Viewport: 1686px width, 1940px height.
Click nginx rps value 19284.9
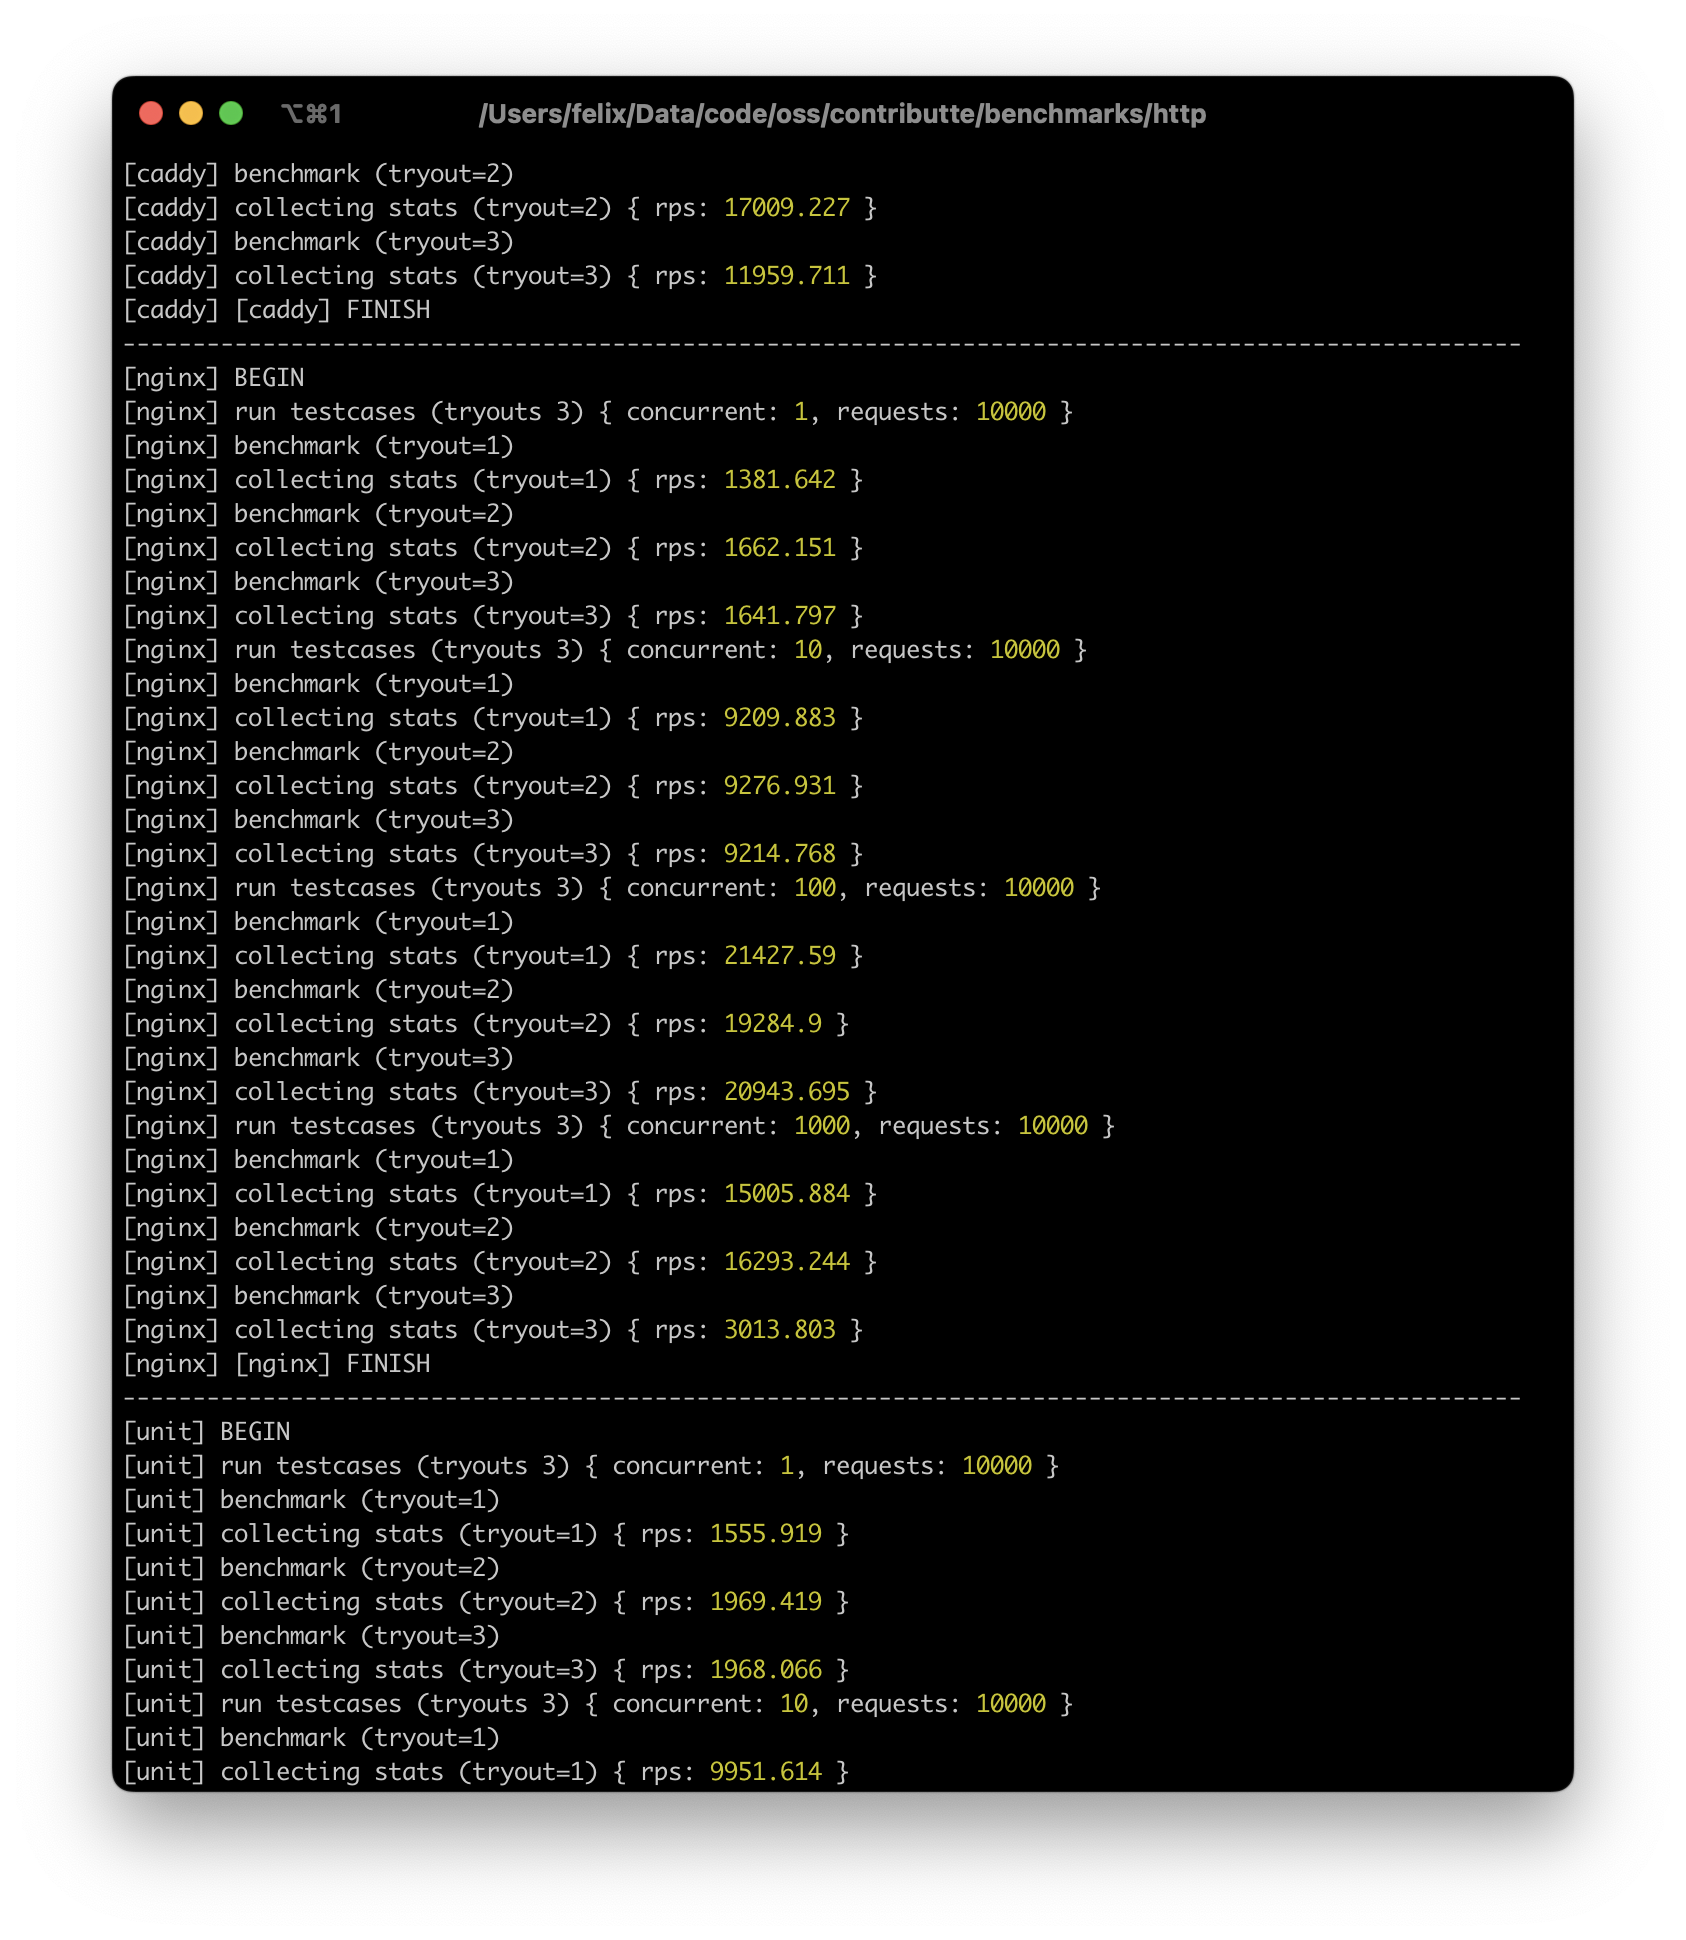click(772, 1024)
